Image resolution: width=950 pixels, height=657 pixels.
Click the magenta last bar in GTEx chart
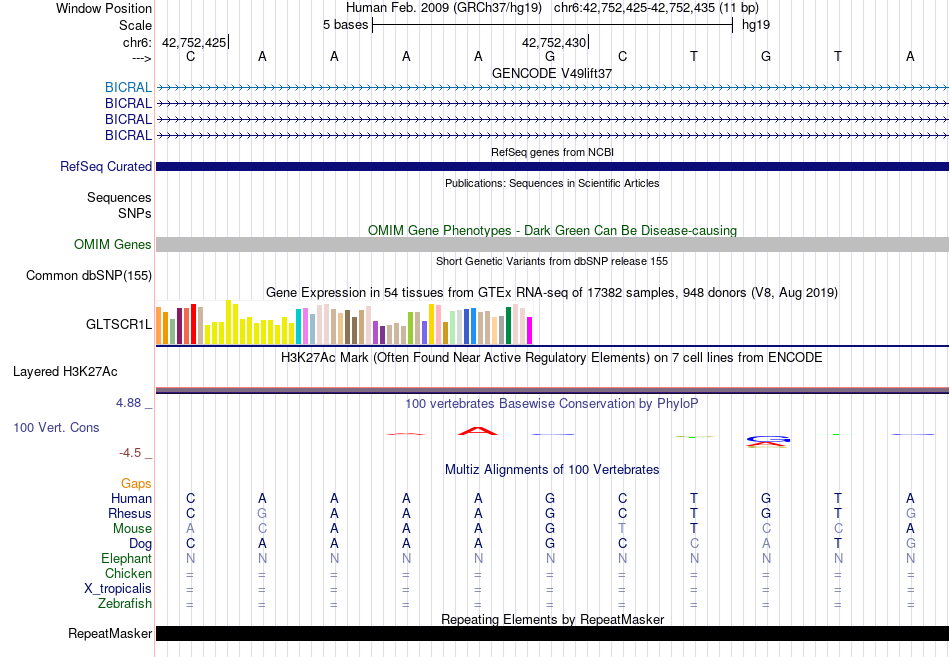(x=529, y=331)
